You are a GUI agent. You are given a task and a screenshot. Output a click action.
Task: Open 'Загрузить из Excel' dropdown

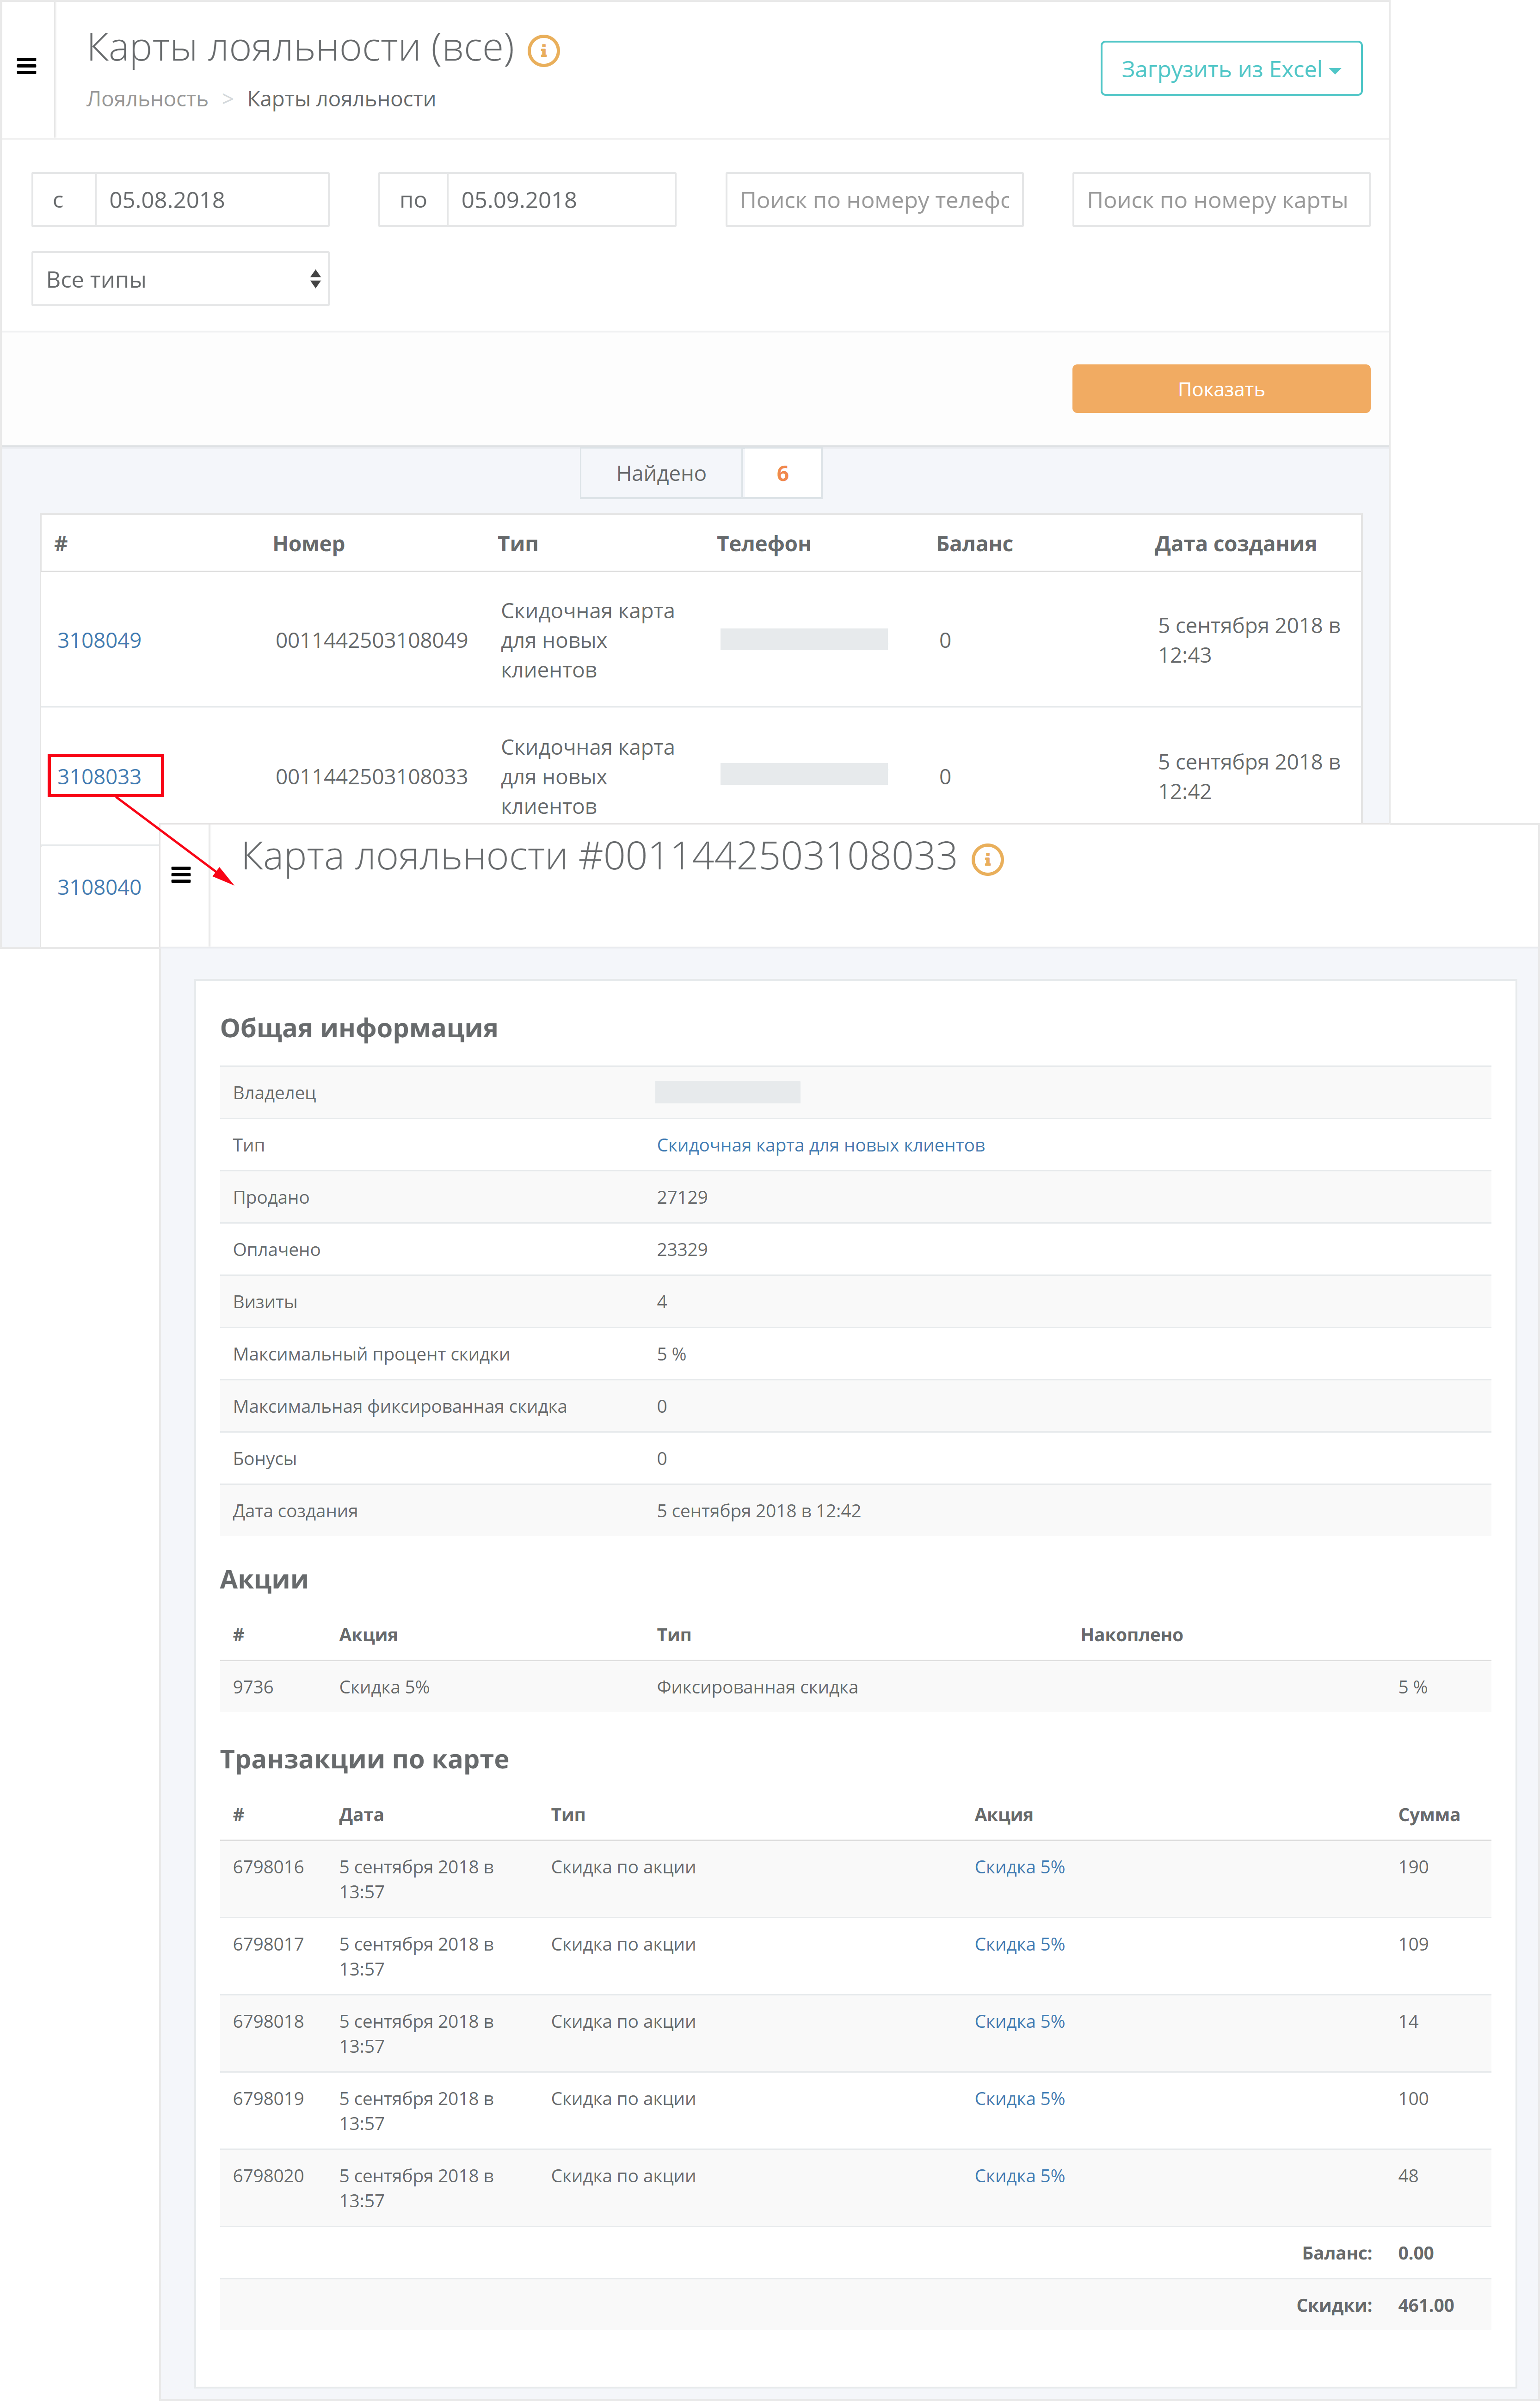(1231, 69)
